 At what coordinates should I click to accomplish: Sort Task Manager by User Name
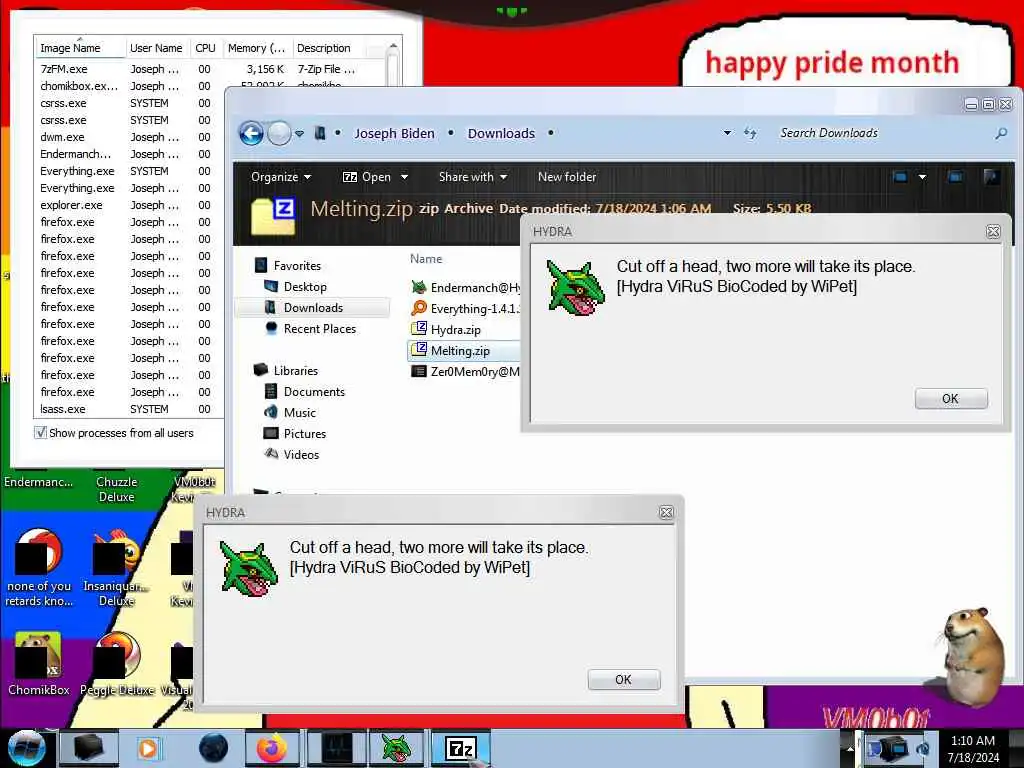pyautogui.click(x=156, y=48)
